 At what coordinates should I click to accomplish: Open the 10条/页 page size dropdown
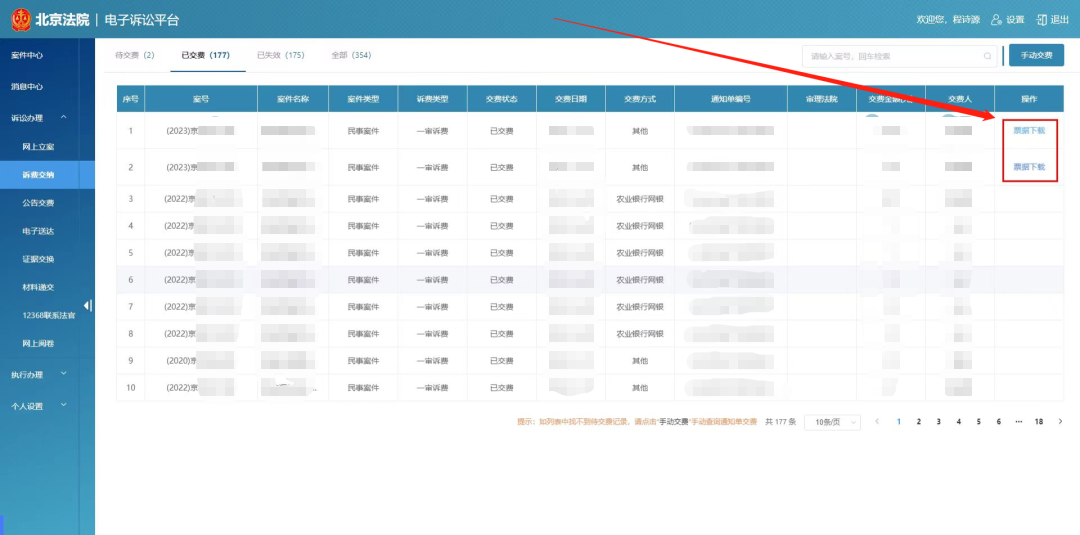(x=832, y=422)
